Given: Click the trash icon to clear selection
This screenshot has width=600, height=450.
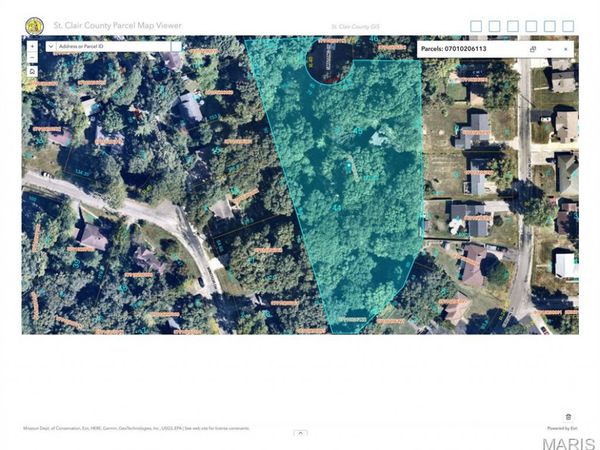Looking at the screenshot, I should [x=568, y=417].
